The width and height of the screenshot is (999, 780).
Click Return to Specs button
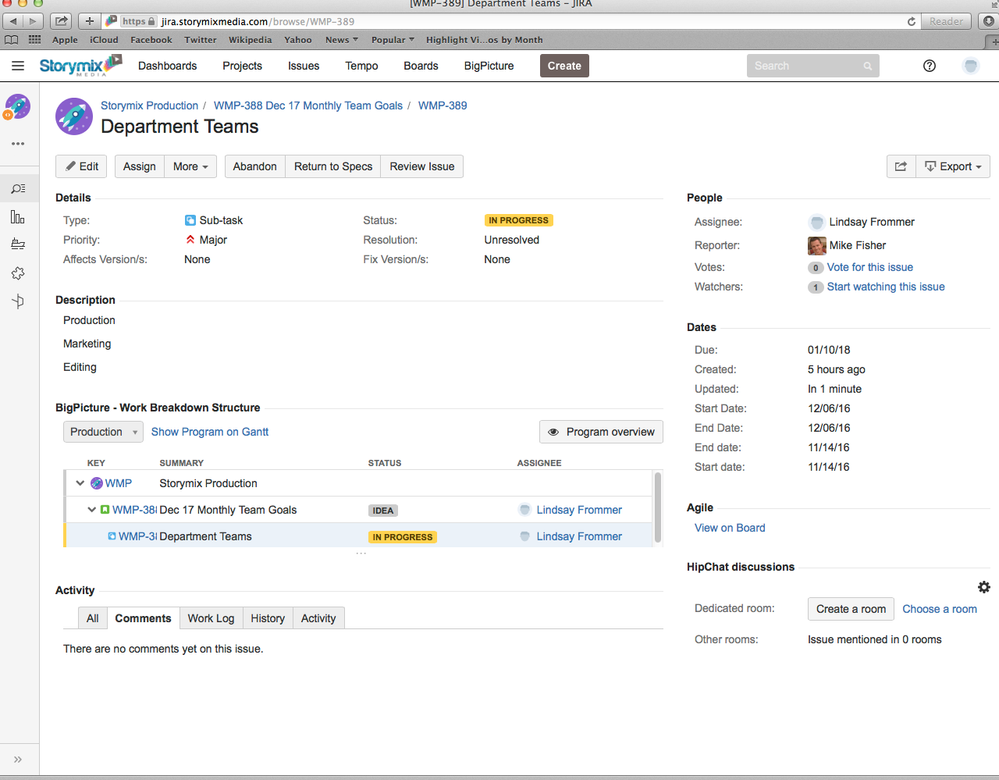pos(333,166)
